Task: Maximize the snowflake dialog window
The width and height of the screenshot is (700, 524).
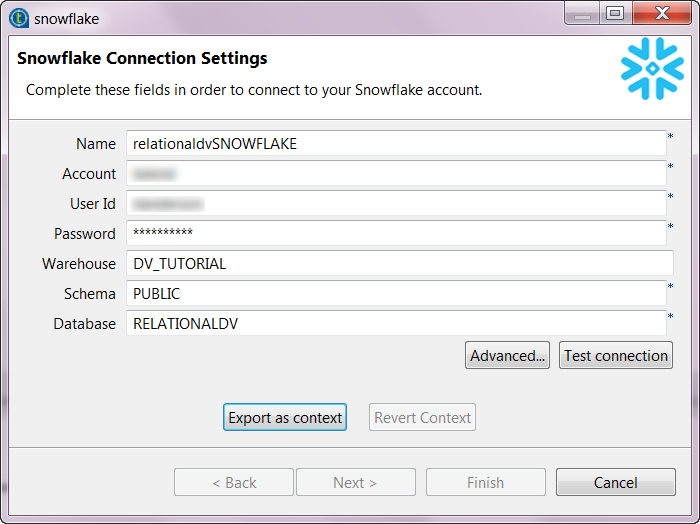Action: click(x=615, y=13)
